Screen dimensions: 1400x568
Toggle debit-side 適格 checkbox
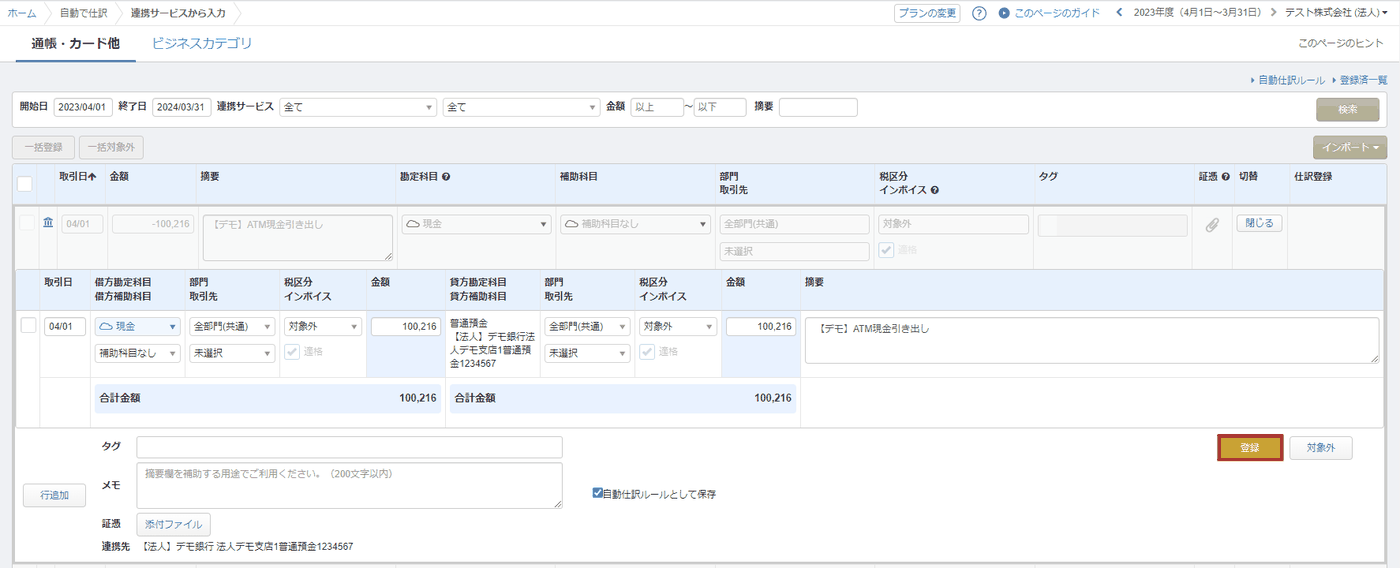coord(292,351)
